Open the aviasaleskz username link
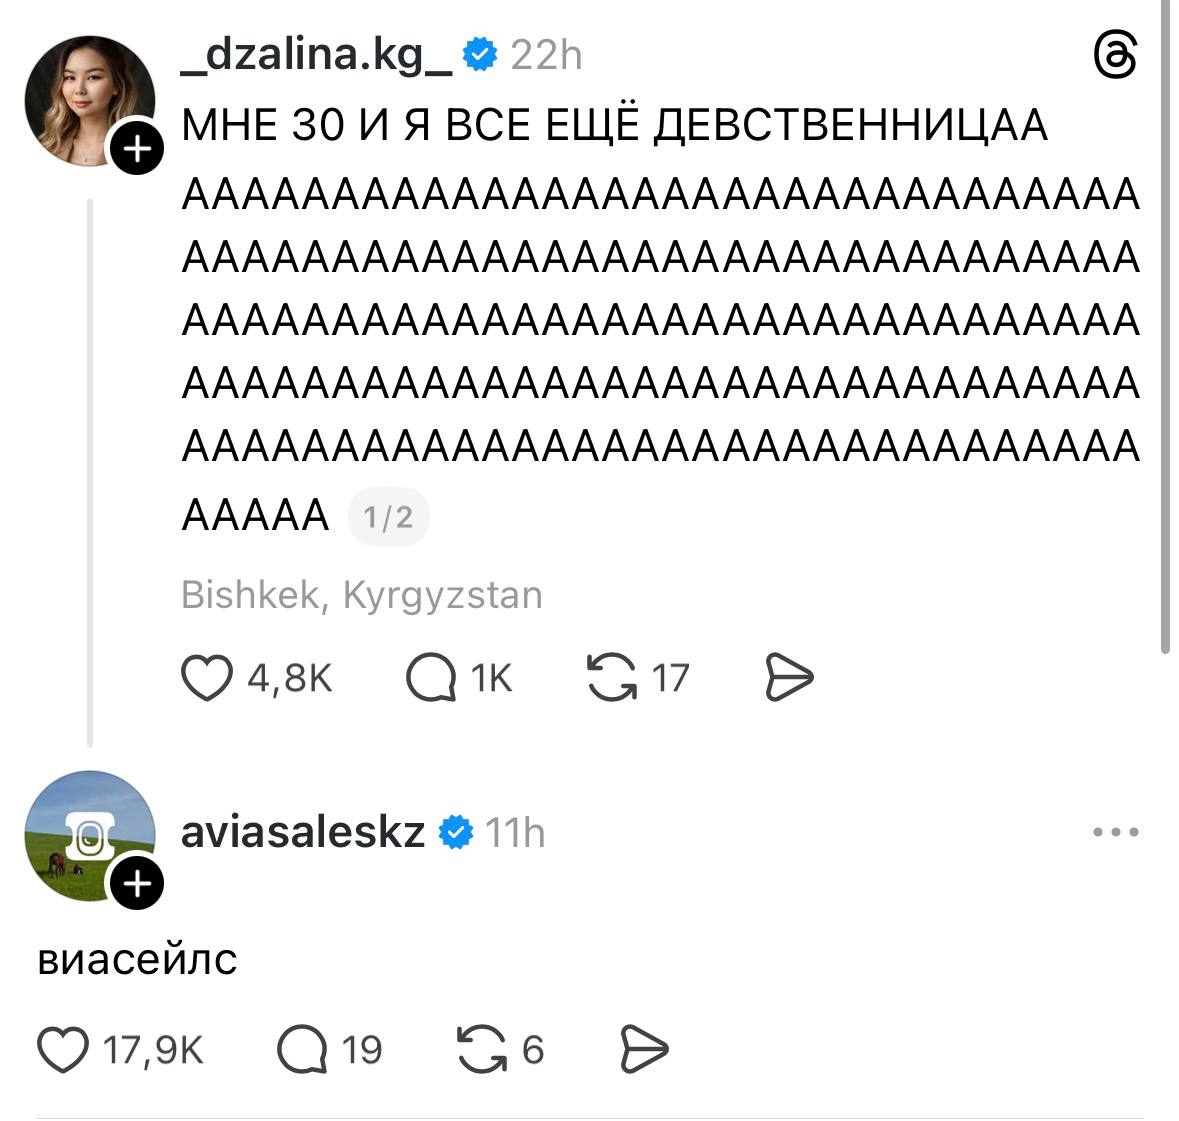 point(303,832)
